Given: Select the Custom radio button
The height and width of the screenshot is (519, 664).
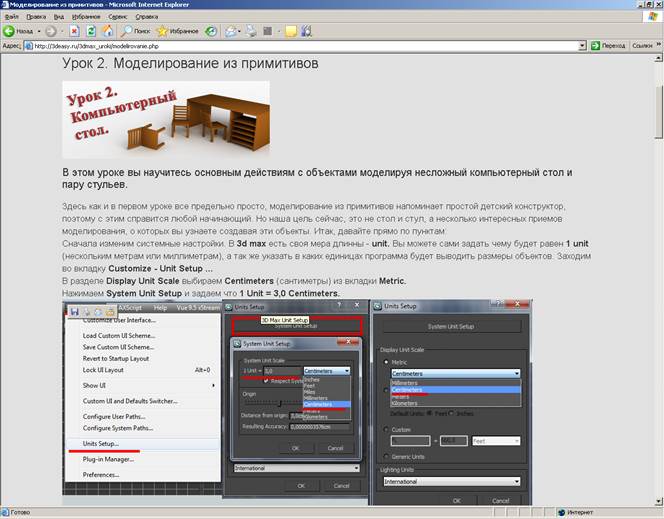Looking at the screenshot, I should pyautogui.click(x=386, y=430).
